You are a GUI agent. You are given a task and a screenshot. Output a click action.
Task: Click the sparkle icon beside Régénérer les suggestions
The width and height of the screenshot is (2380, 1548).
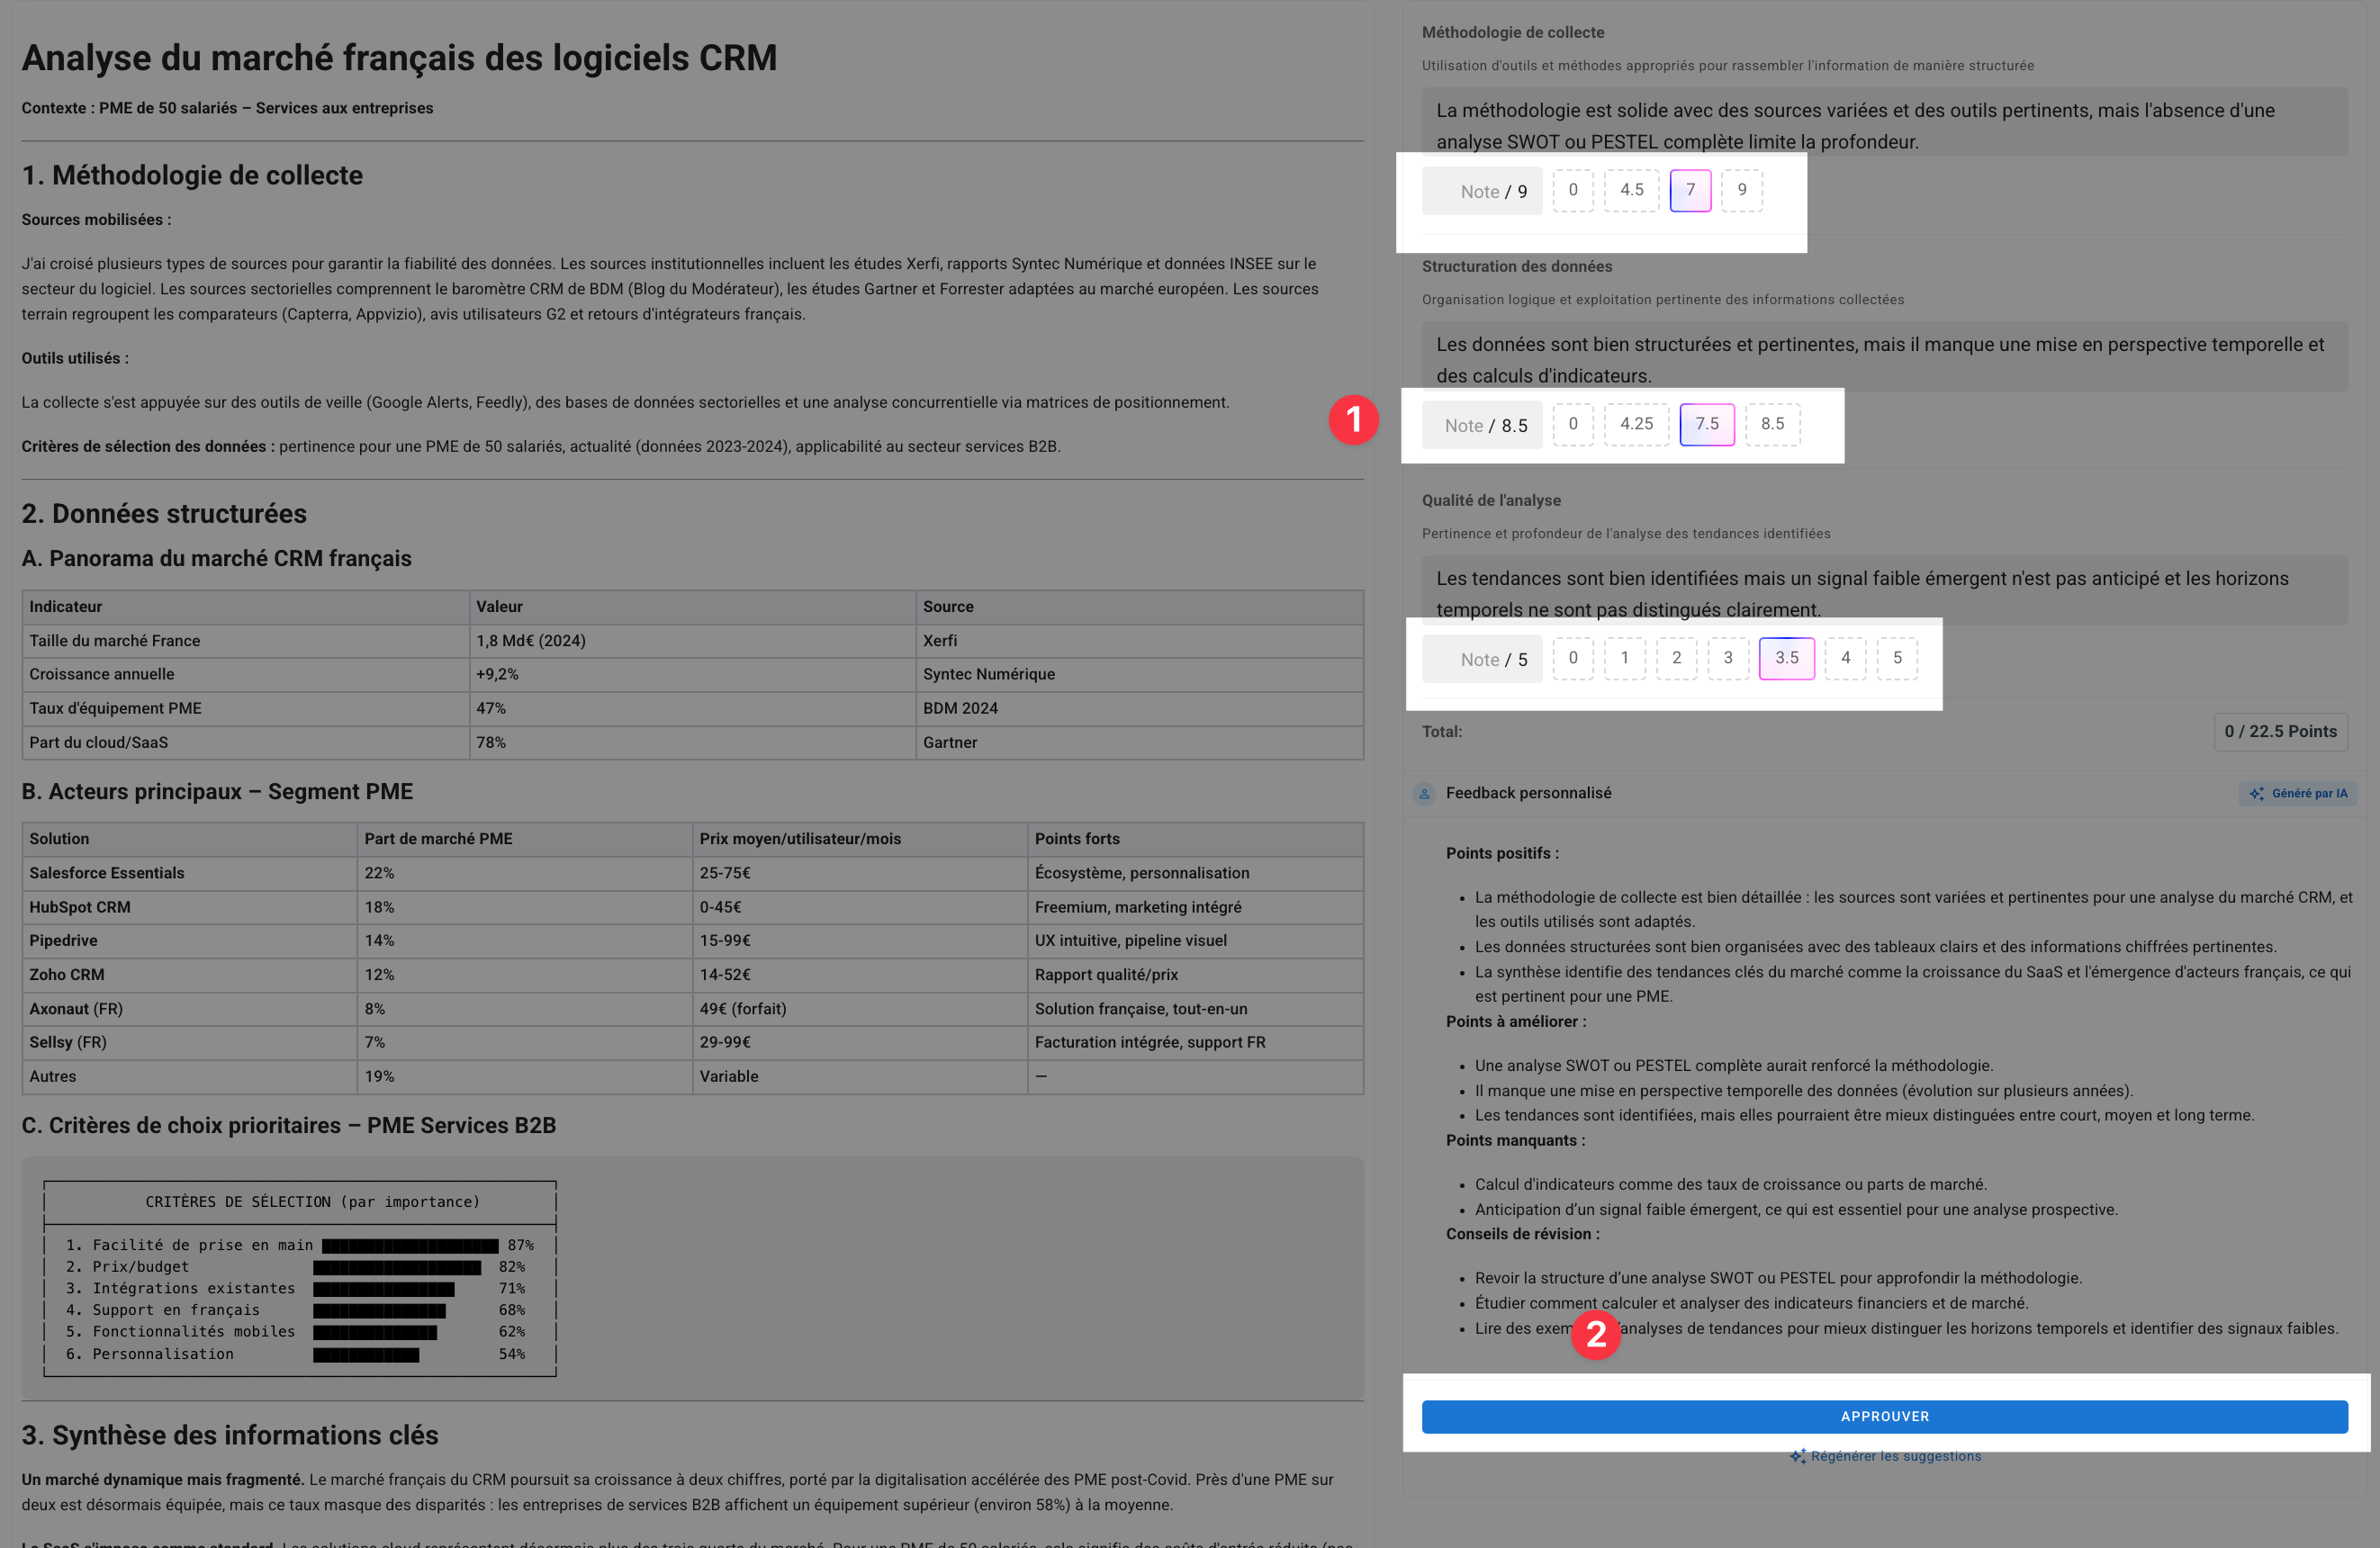[1798, 1456]
